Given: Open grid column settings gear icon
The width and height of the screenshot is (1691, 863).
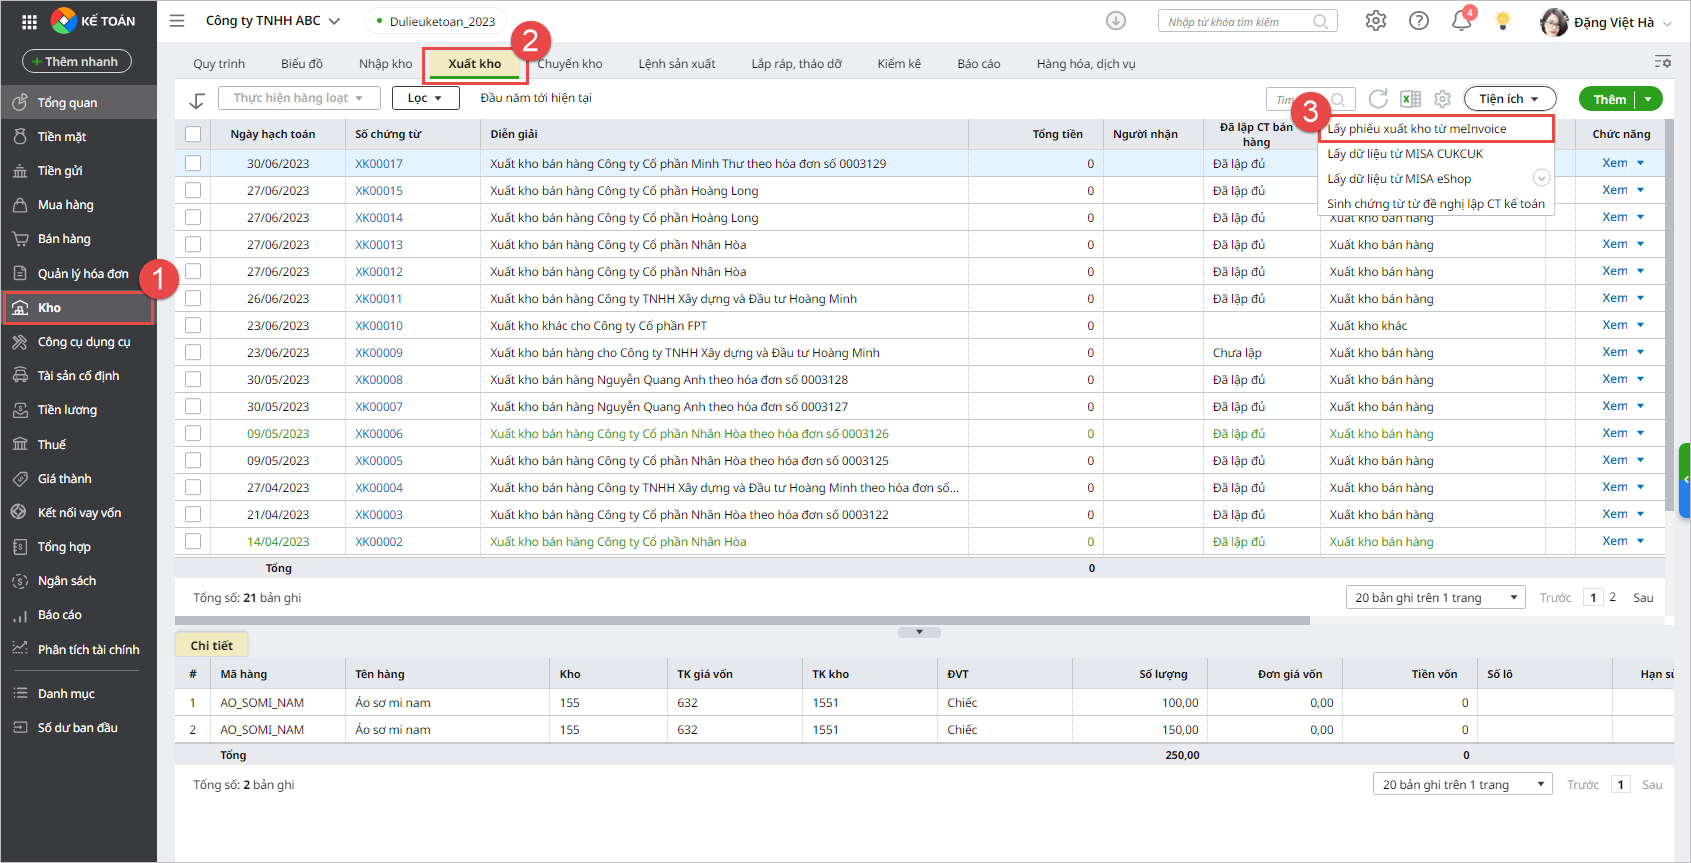Looking at the screenshot, I should click(x=1442, y=99).
